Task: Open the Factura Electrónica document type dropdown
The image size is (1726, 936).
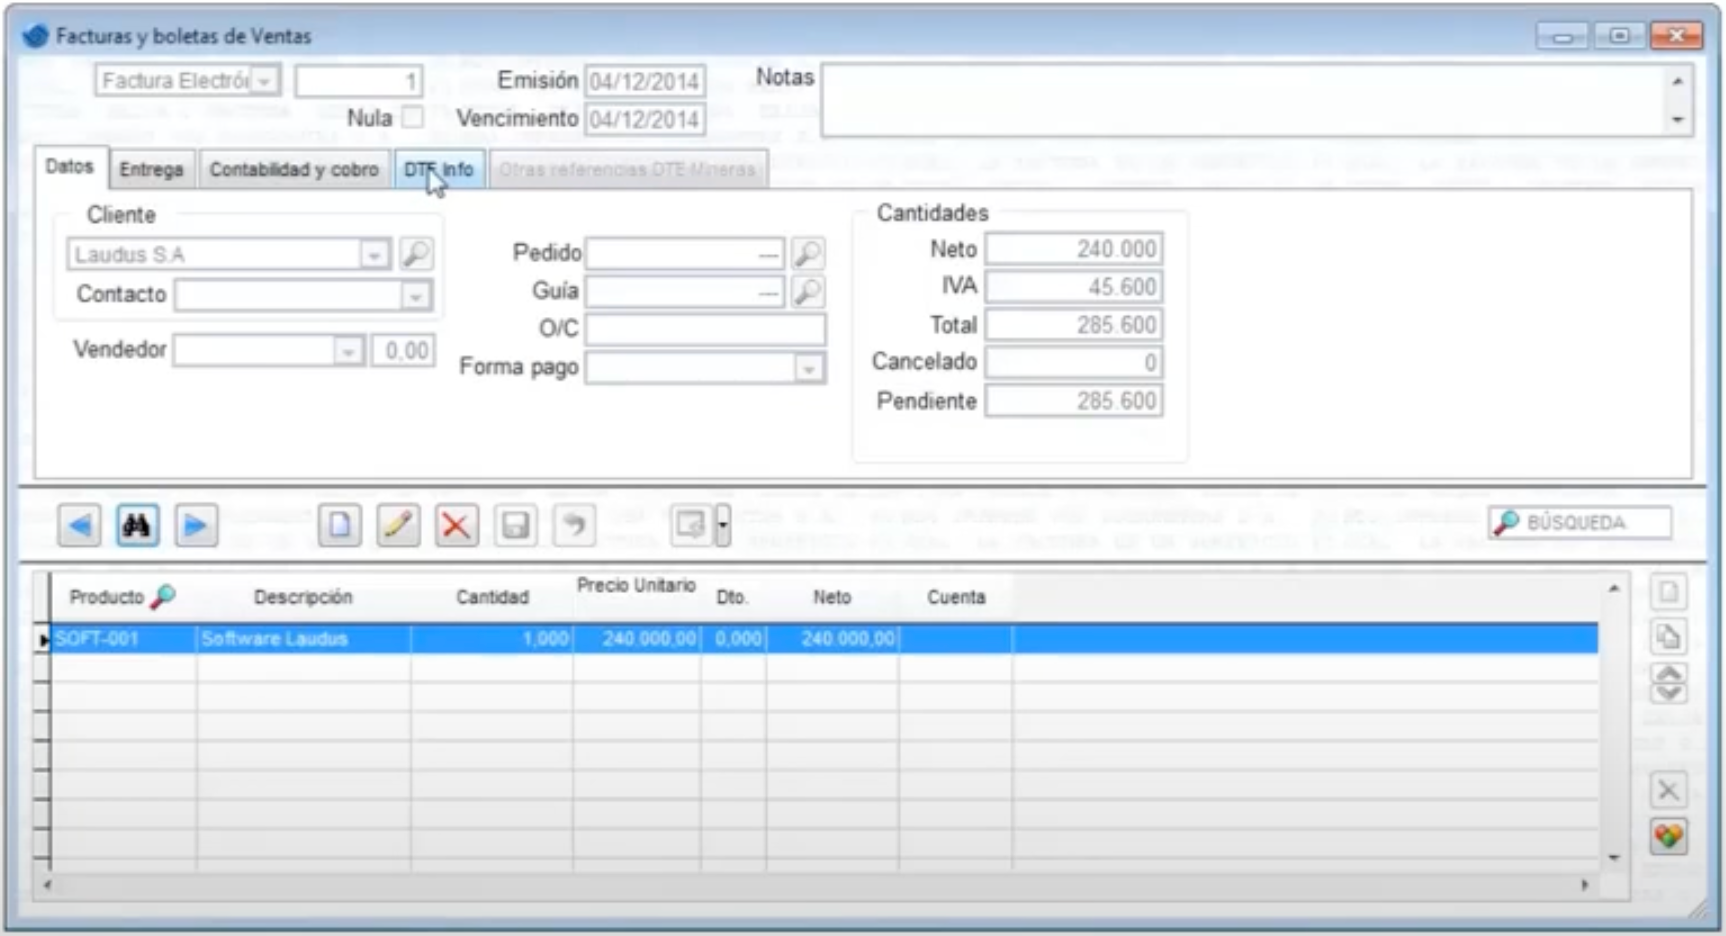Action: [265, 80]
